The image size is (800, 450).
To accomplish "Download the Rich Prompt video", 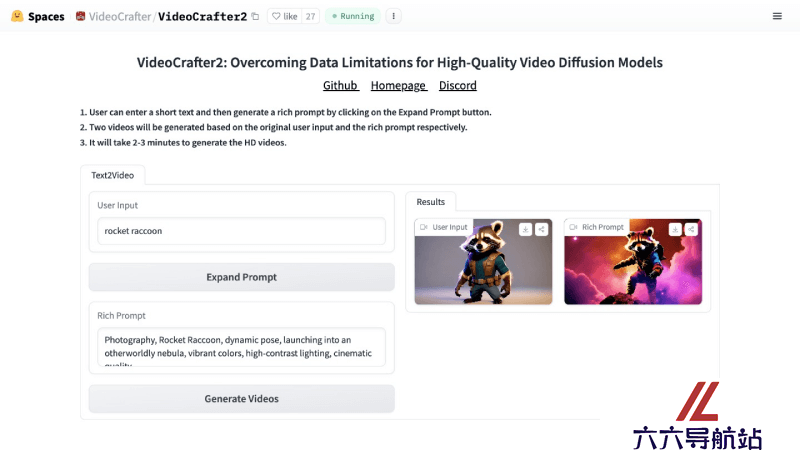I will click(675, 229).
